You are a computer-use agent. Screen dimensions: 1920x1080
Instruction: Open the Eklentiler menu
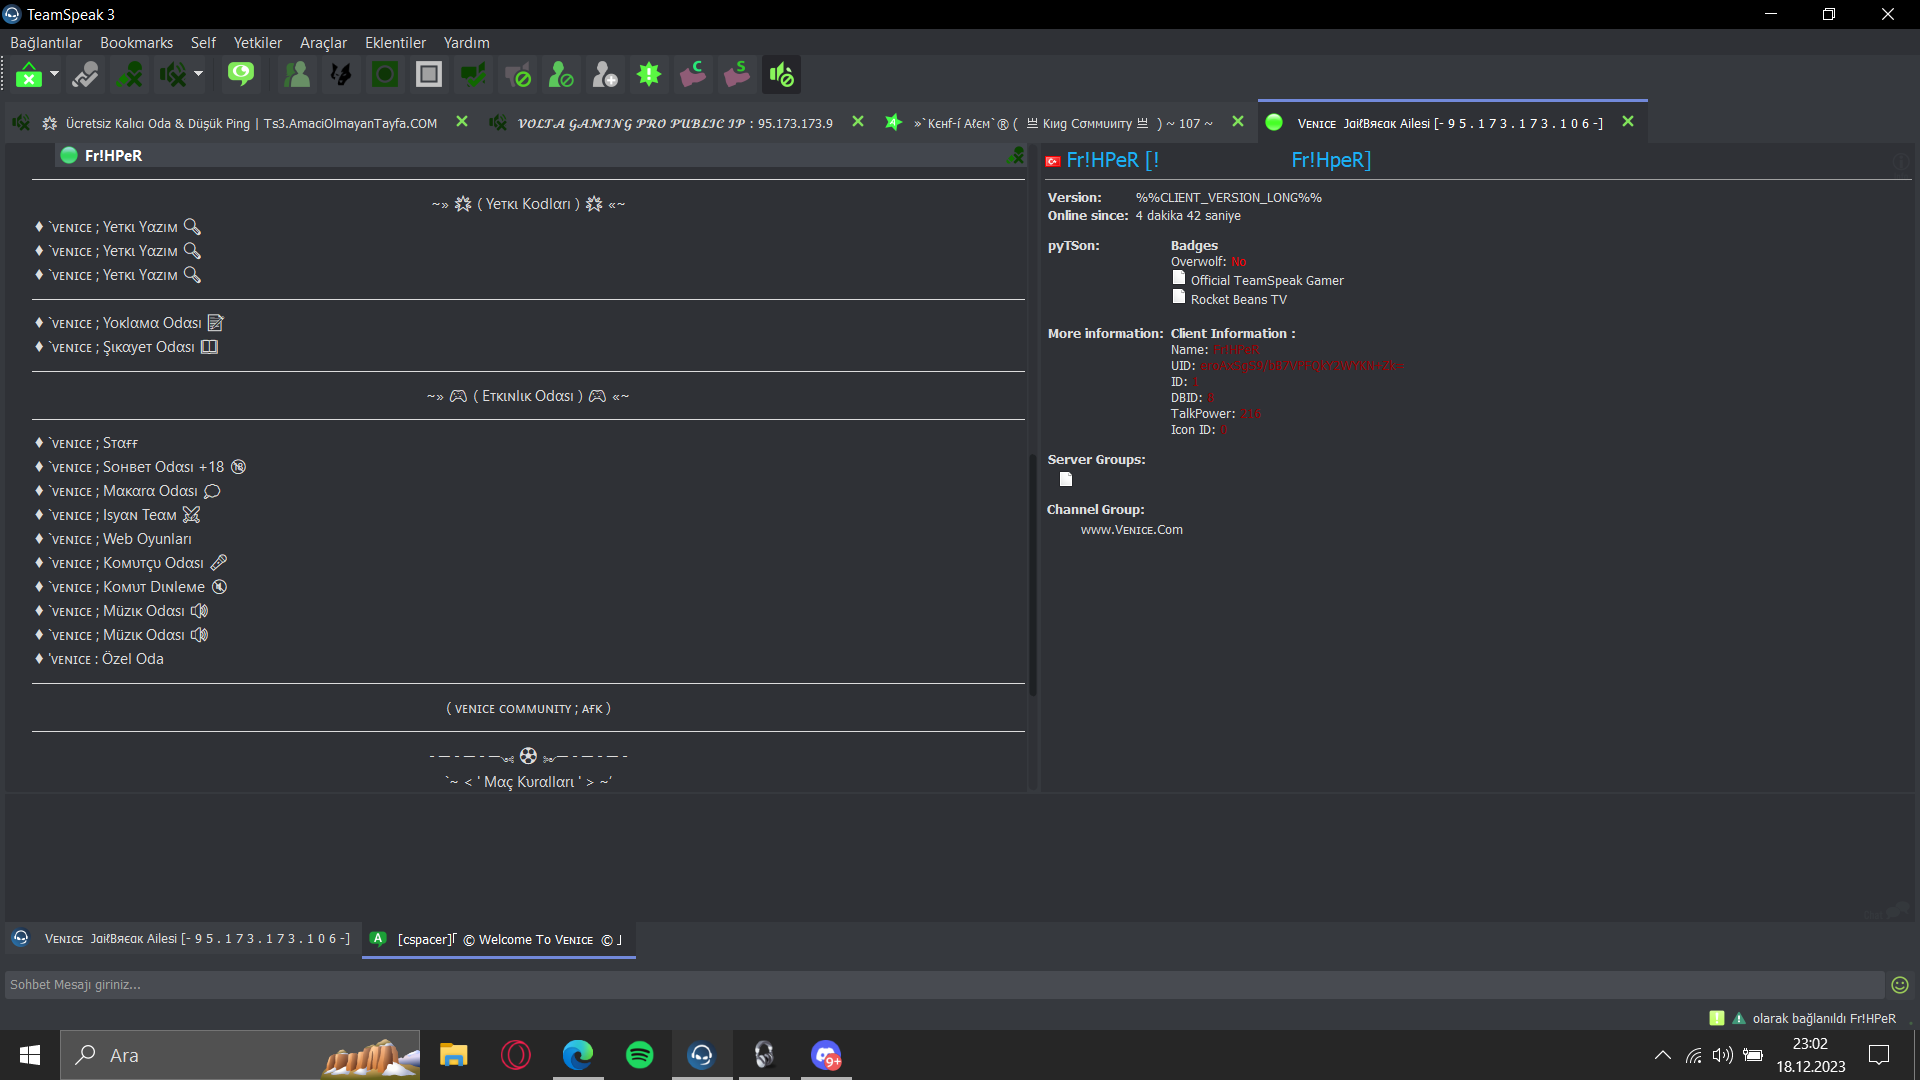[395, 43]
